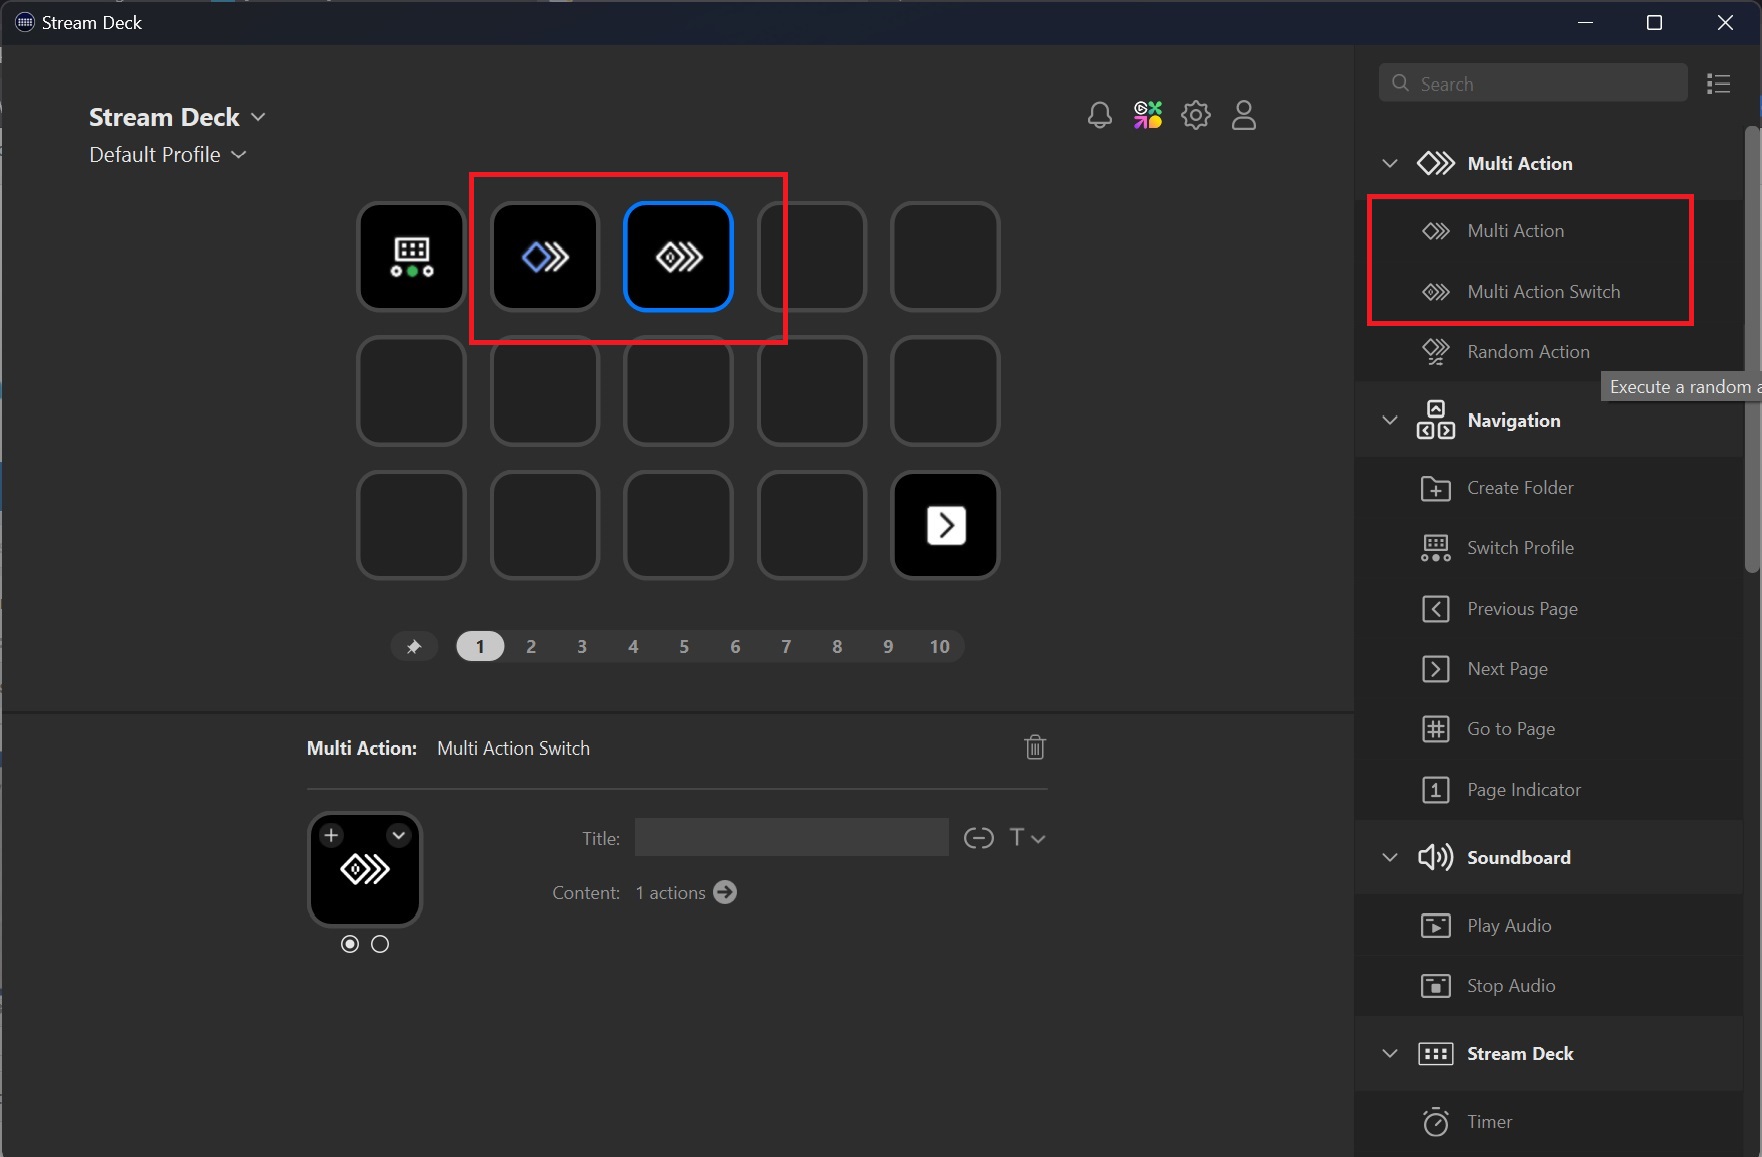Collapse Stream Deck category

(1390, 1053)
